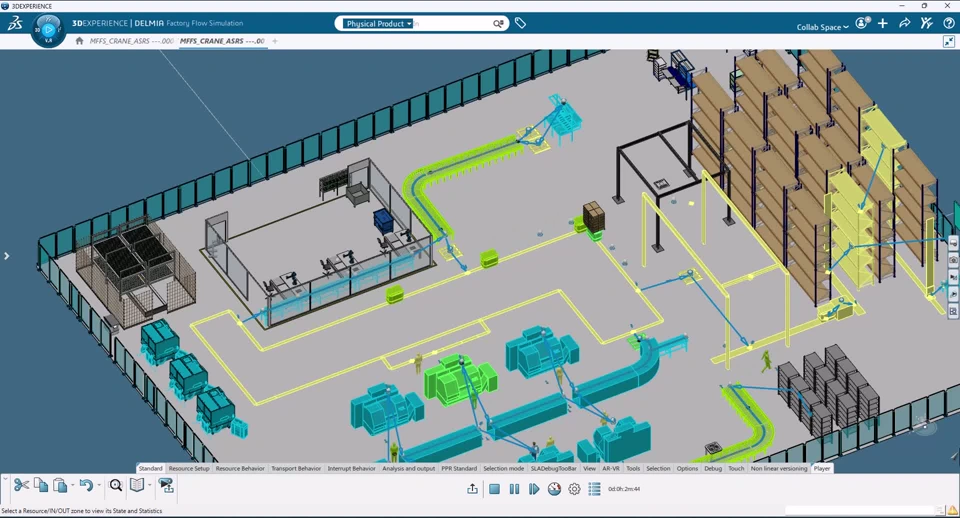Click the plus Add icon in the top bar
Viewport: 960px width, 518px height.
(x=883, y=23)
